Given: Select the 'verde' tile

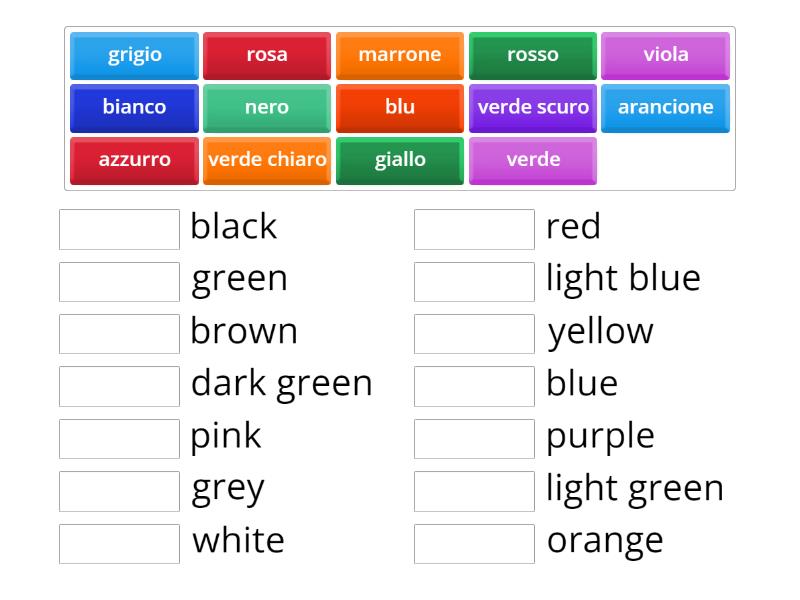Looking at the screenshot, I should (x=533, y=159).
